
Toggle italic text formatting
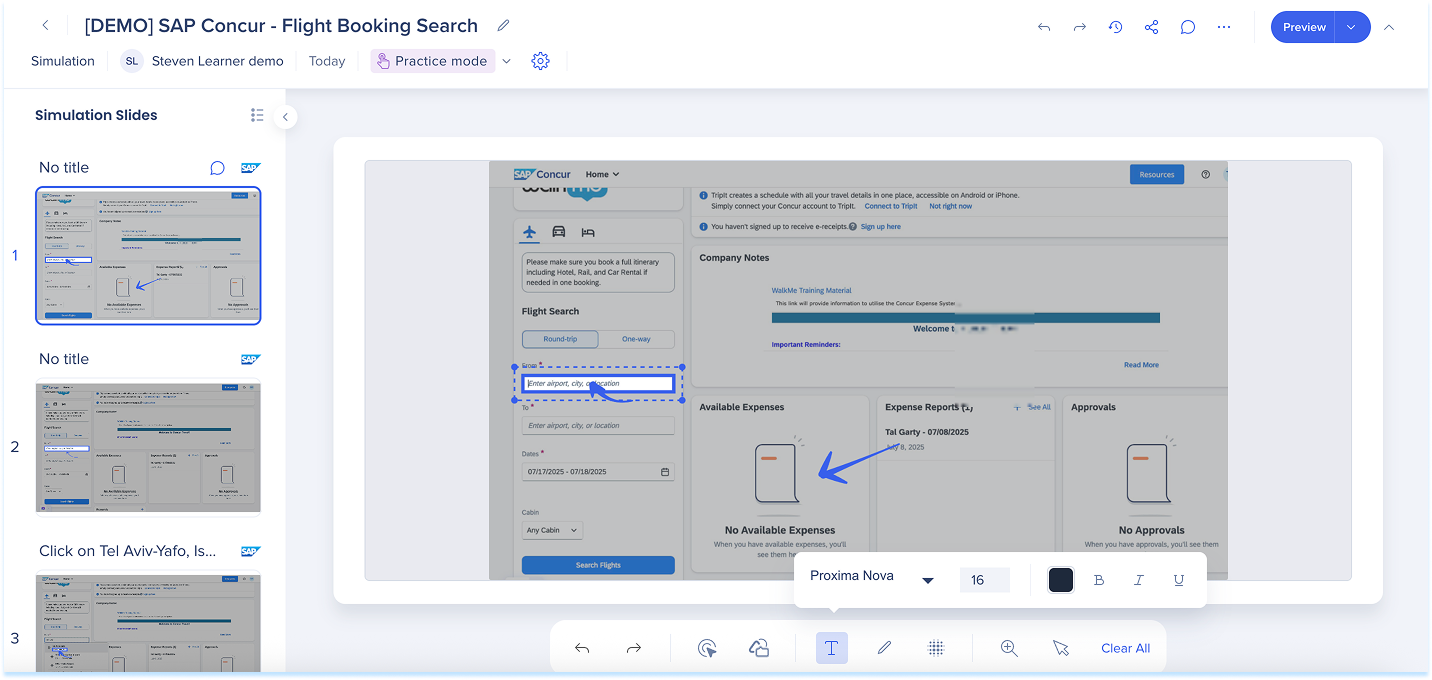point(1139,580)
